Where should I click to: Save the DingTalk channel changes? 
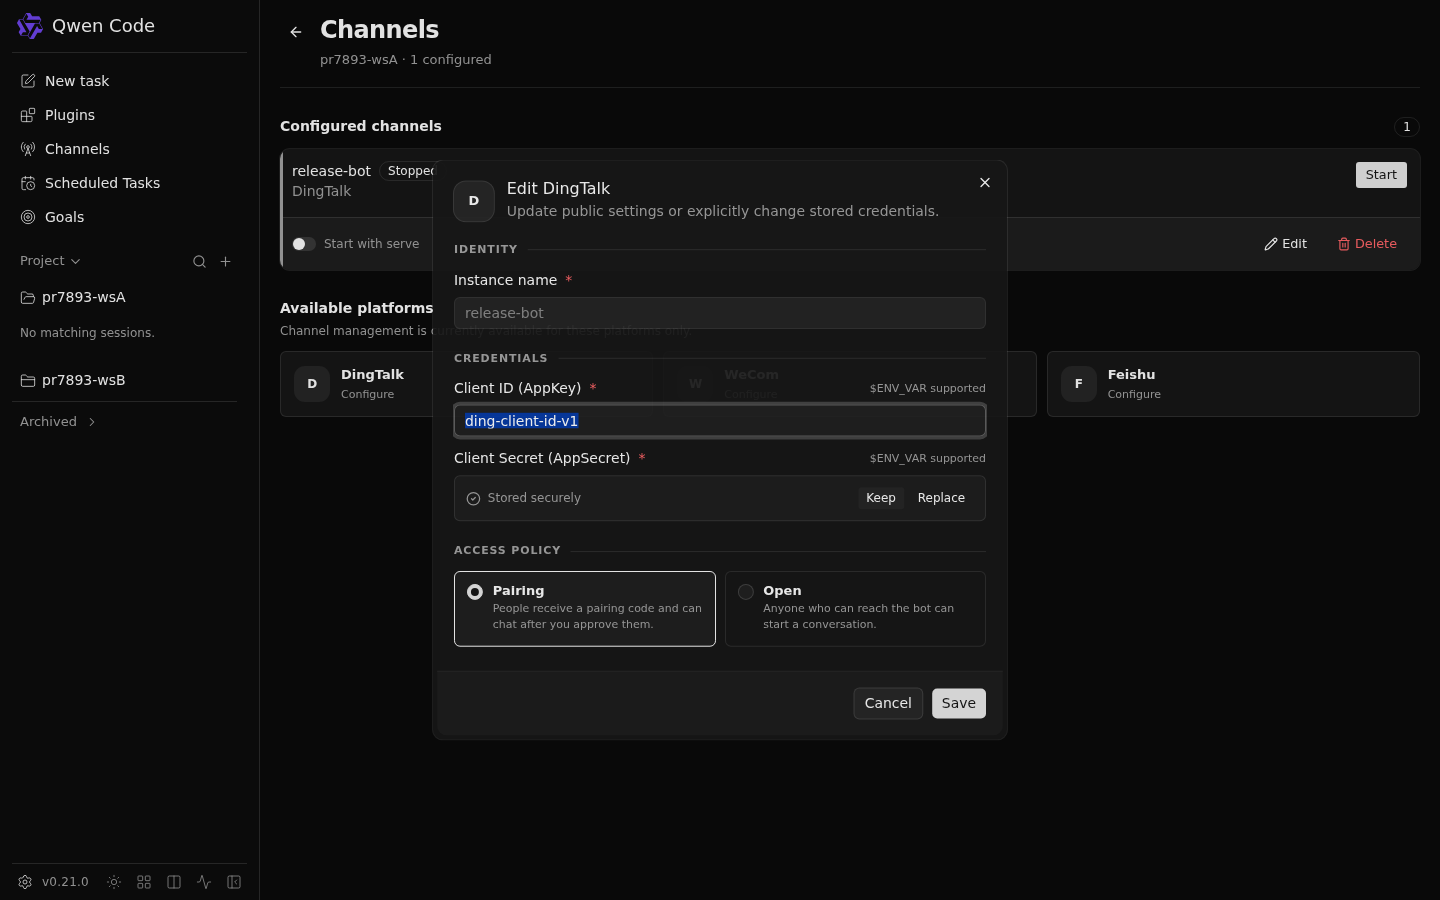(959, 703)
